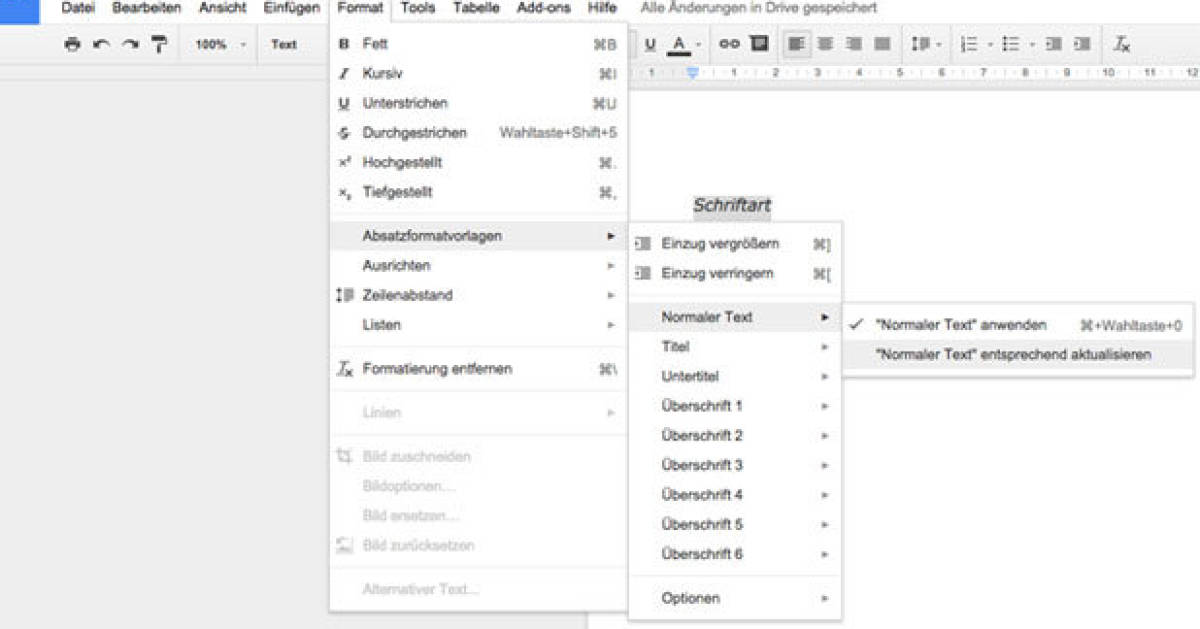Click the print icon in toolbar
This screenshot has width=1200, height=629.
point(72,44)
